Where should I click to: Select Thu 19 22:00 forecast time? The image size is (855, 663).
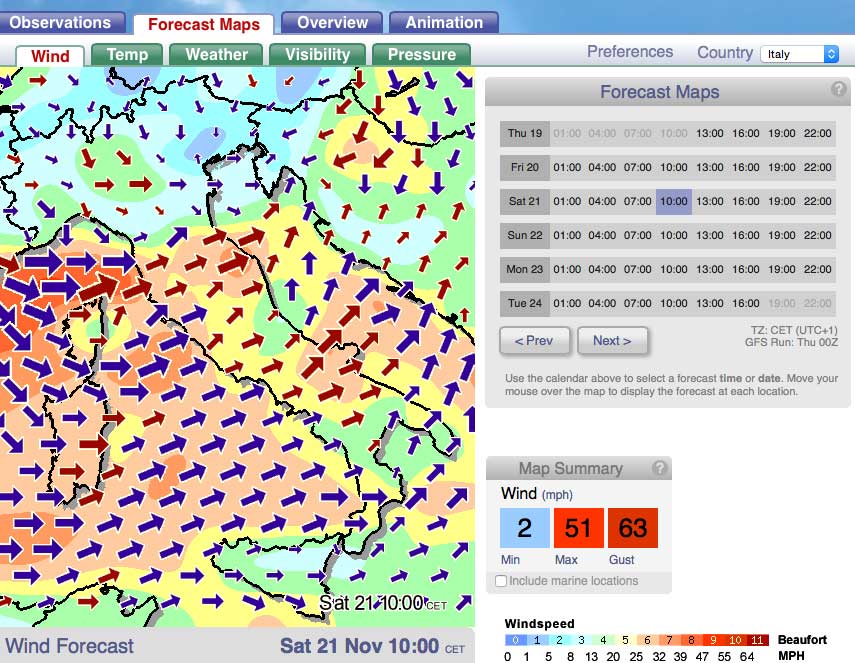[x=817, y=133]
